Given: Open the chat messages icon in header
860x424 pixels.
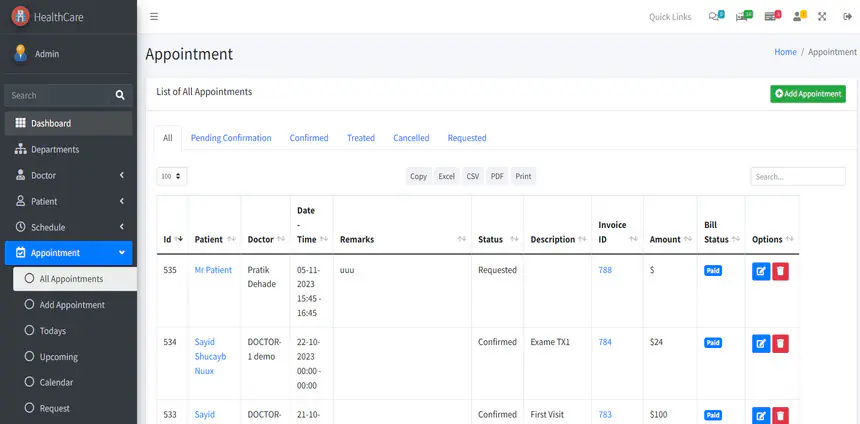Looking at the screenshot, I should (x=716, y=16).
